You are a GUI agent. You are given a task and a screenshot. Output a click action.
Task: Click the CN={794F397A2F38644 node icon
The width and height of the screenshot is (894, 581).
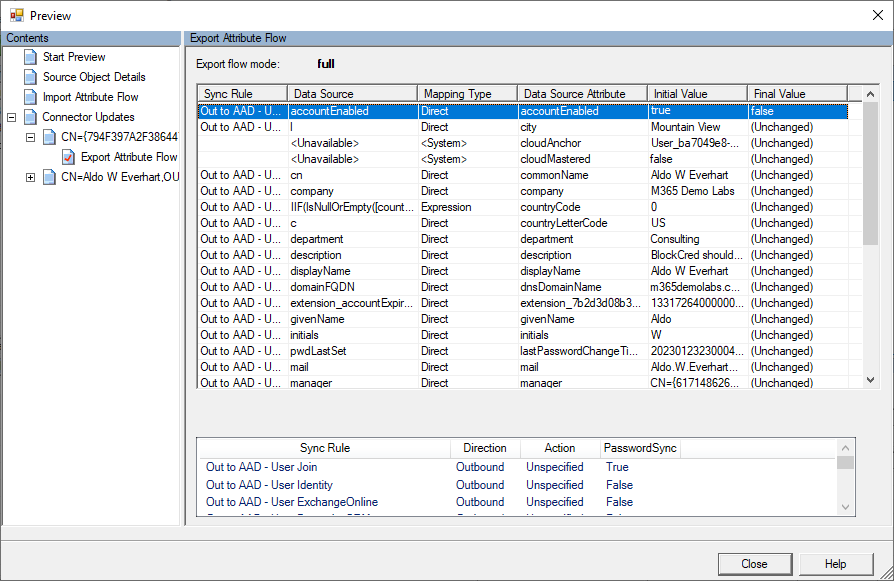click(49, 137)
